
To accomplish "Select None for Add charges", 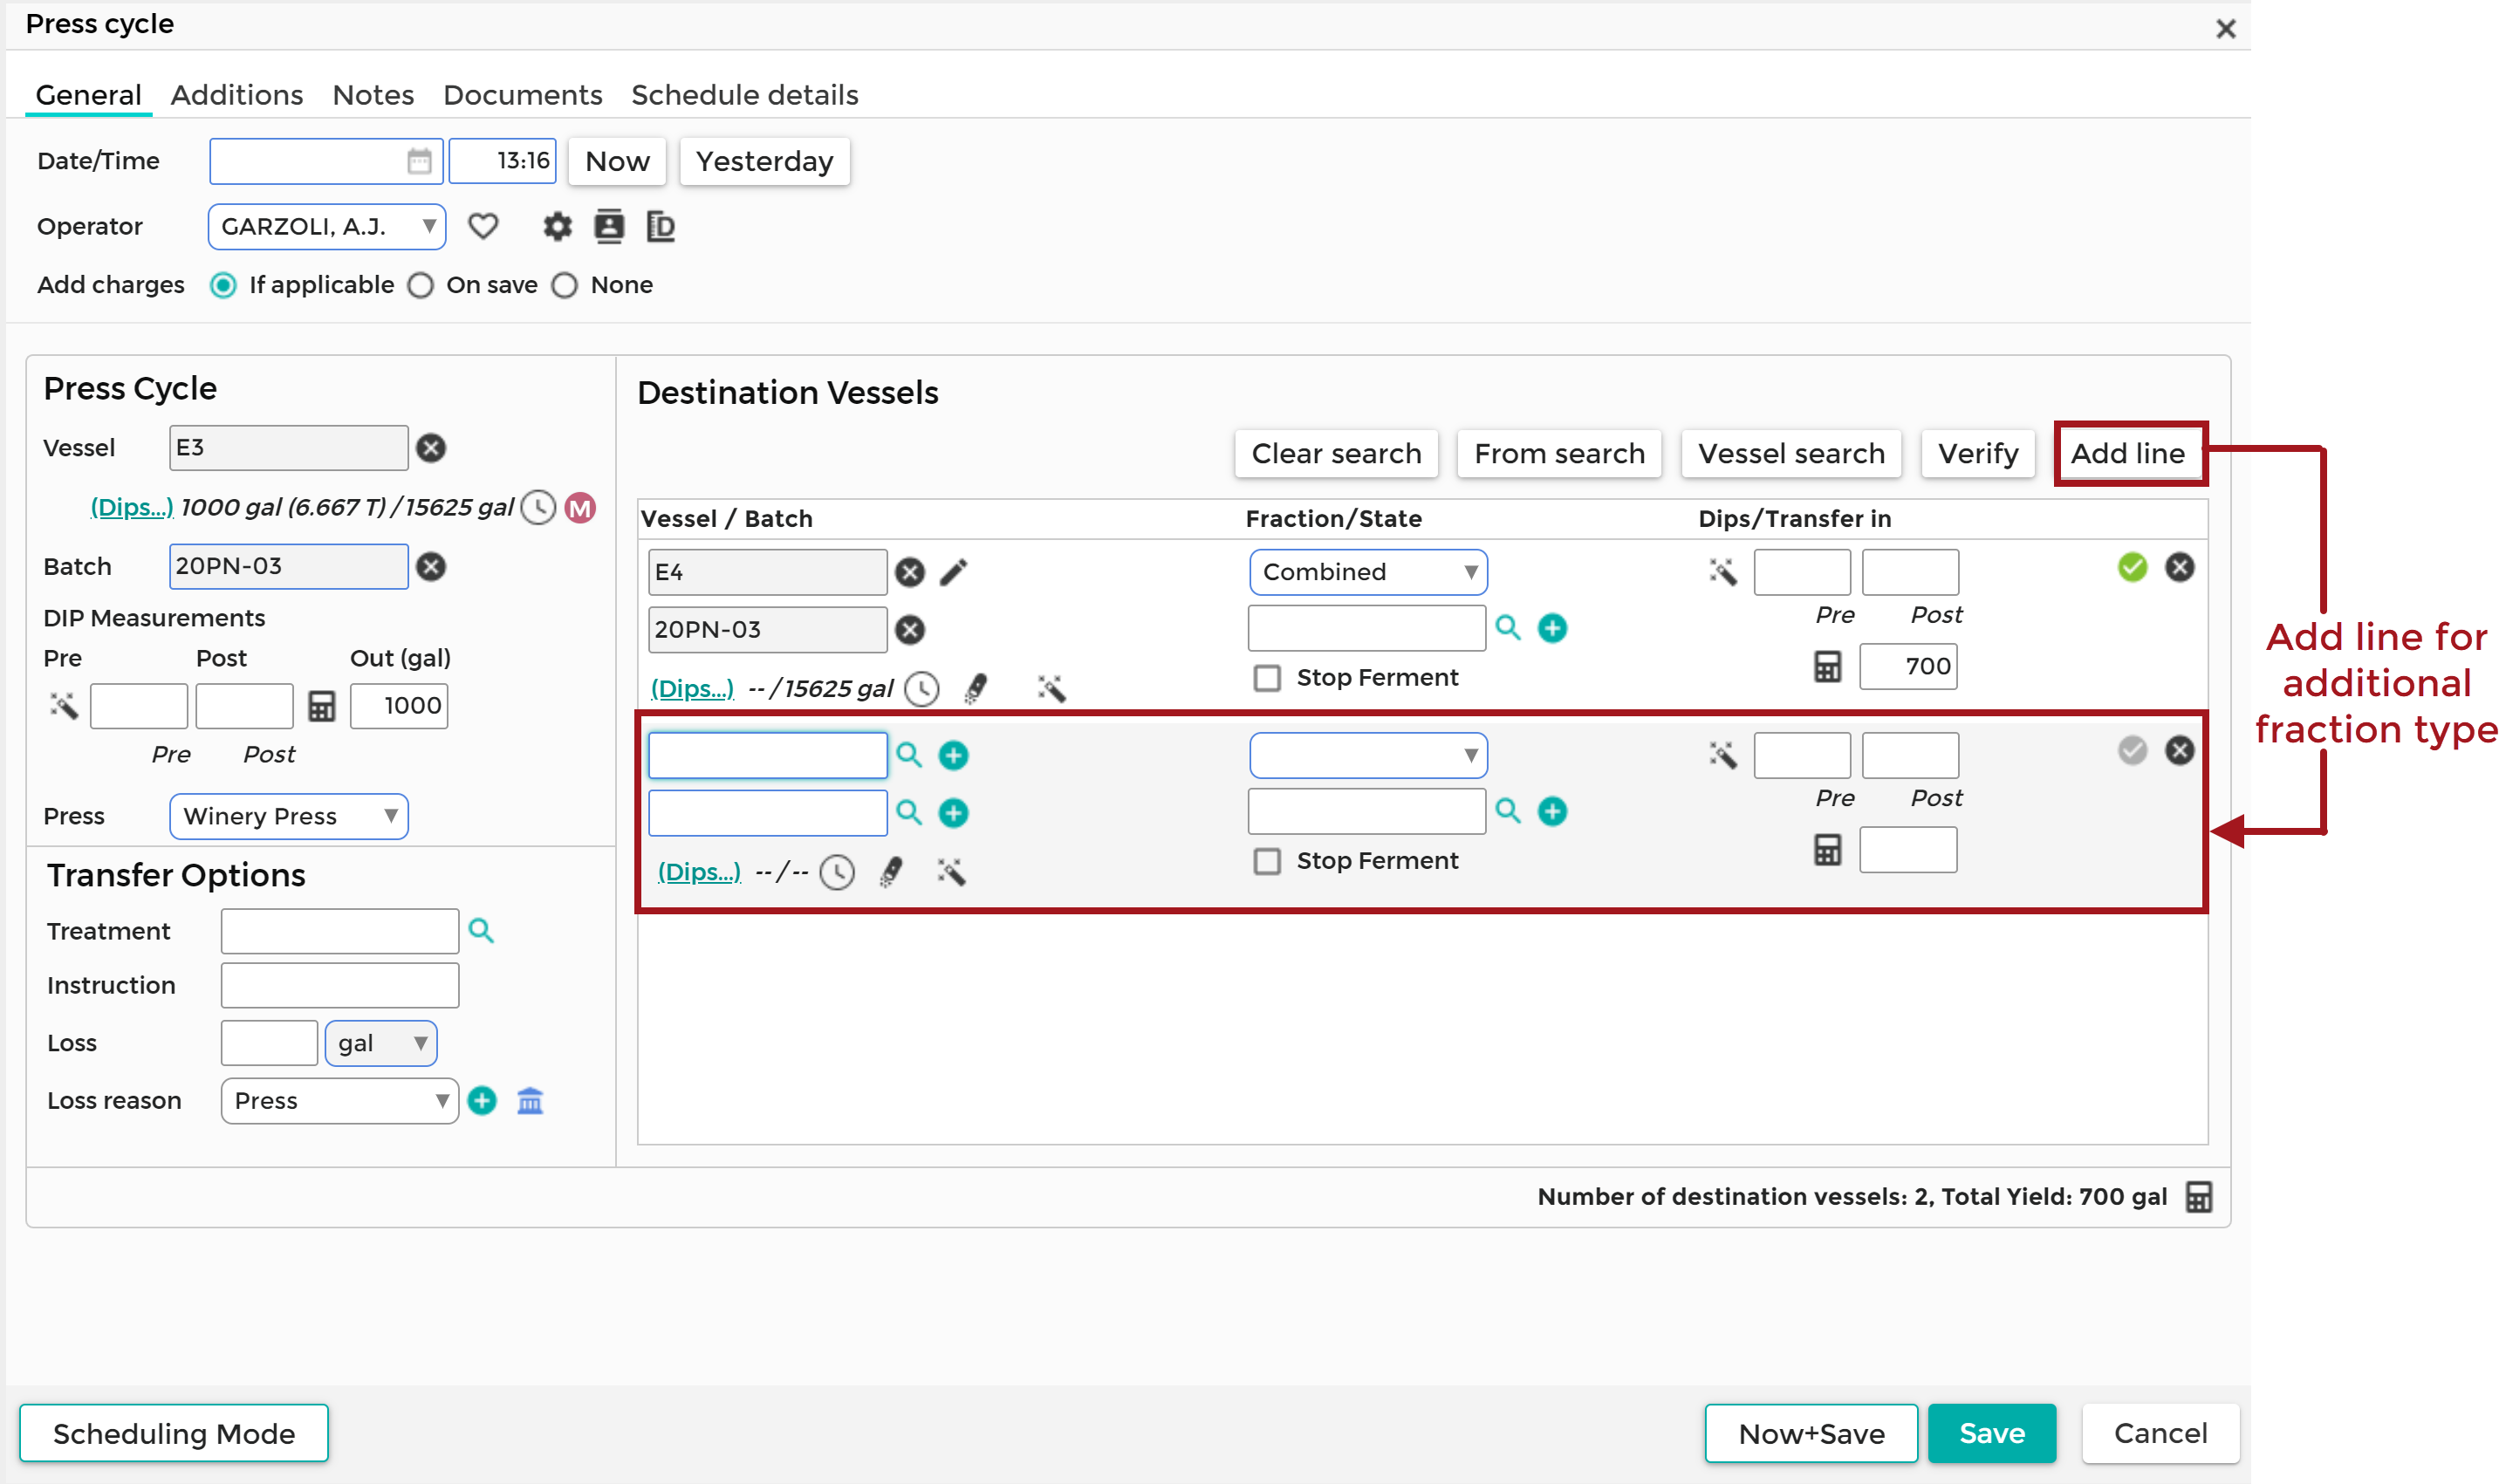I will (x=565, y=286).
